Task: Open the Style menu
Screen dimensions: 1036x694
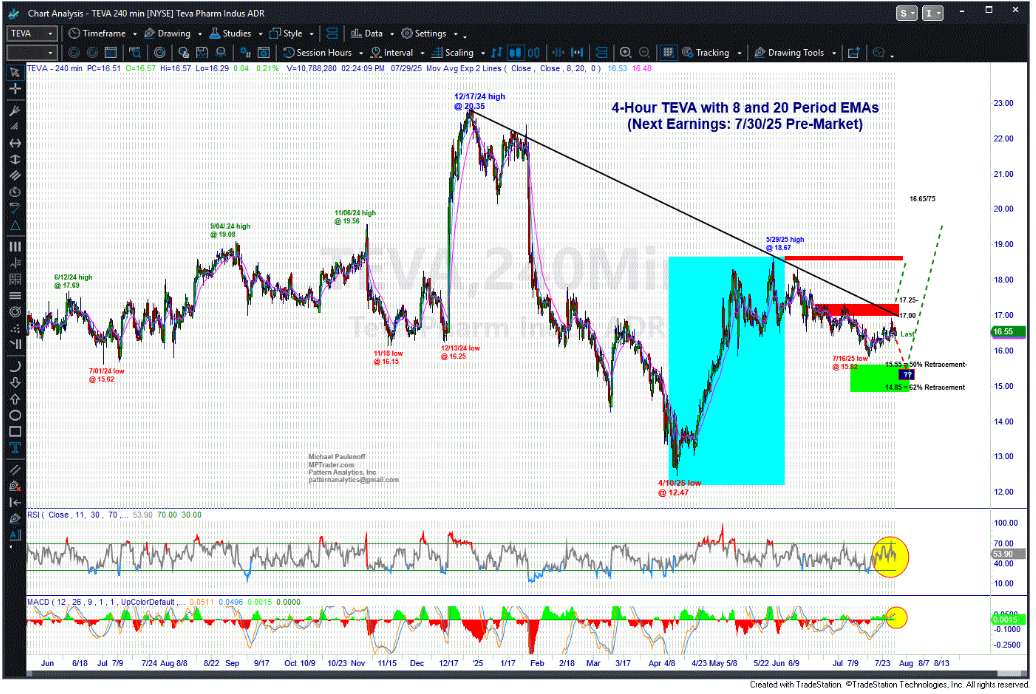Action: pos(286,34)
